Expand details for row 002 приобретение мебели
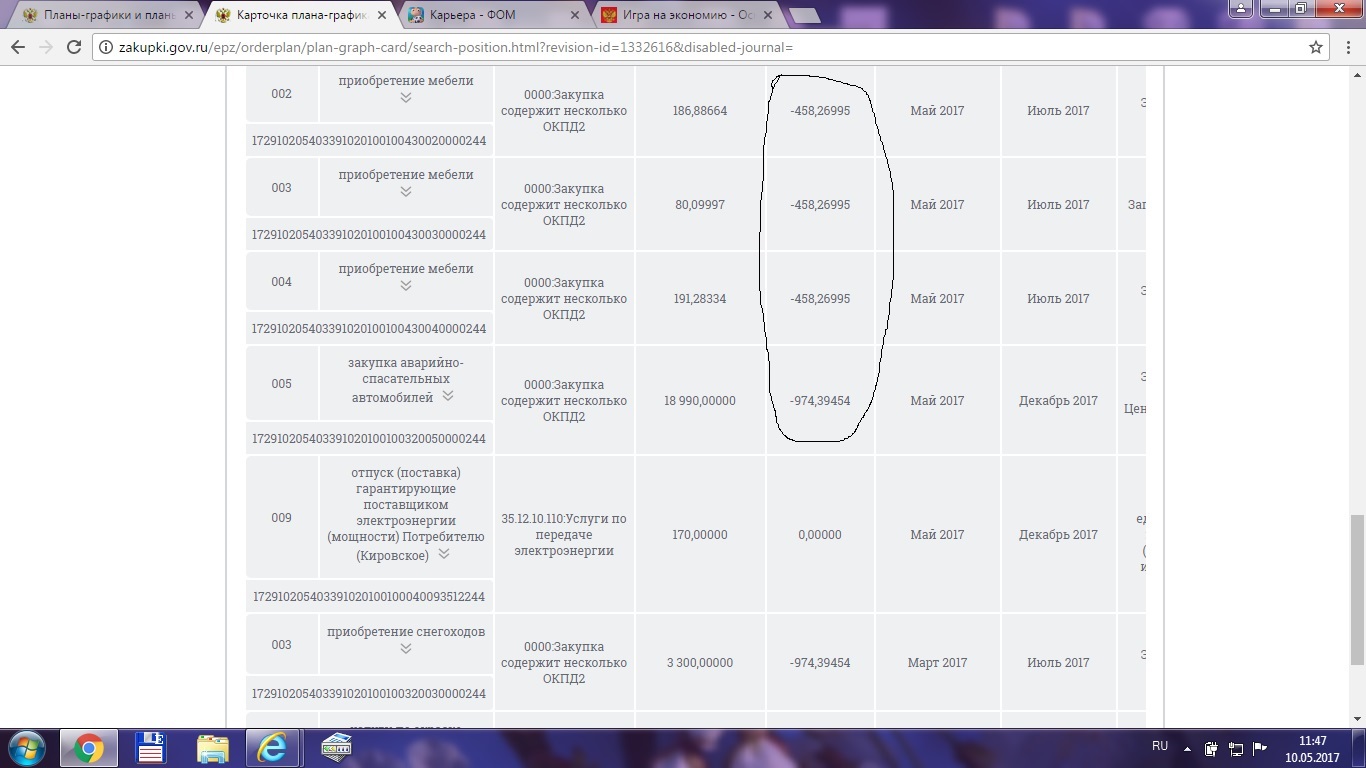Screen dimensions: 1366x768 [406, 98]
